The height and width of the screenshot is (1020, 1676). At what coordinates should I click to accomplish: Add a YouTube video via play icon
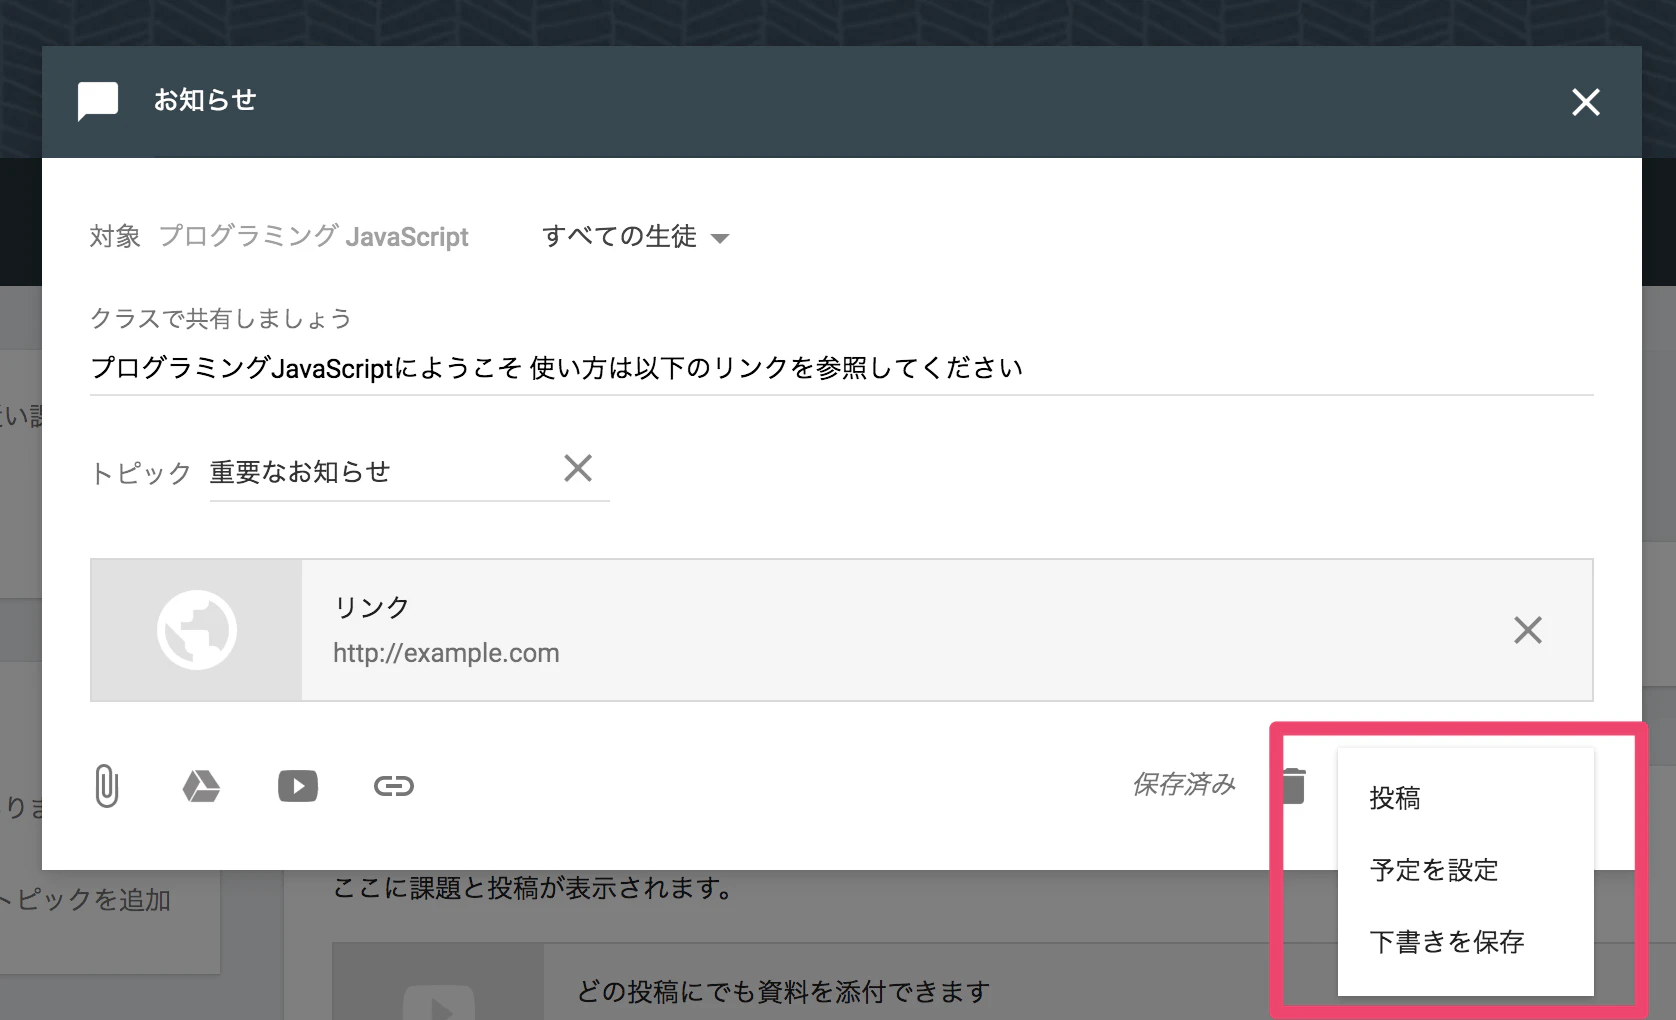pos(298,786)
